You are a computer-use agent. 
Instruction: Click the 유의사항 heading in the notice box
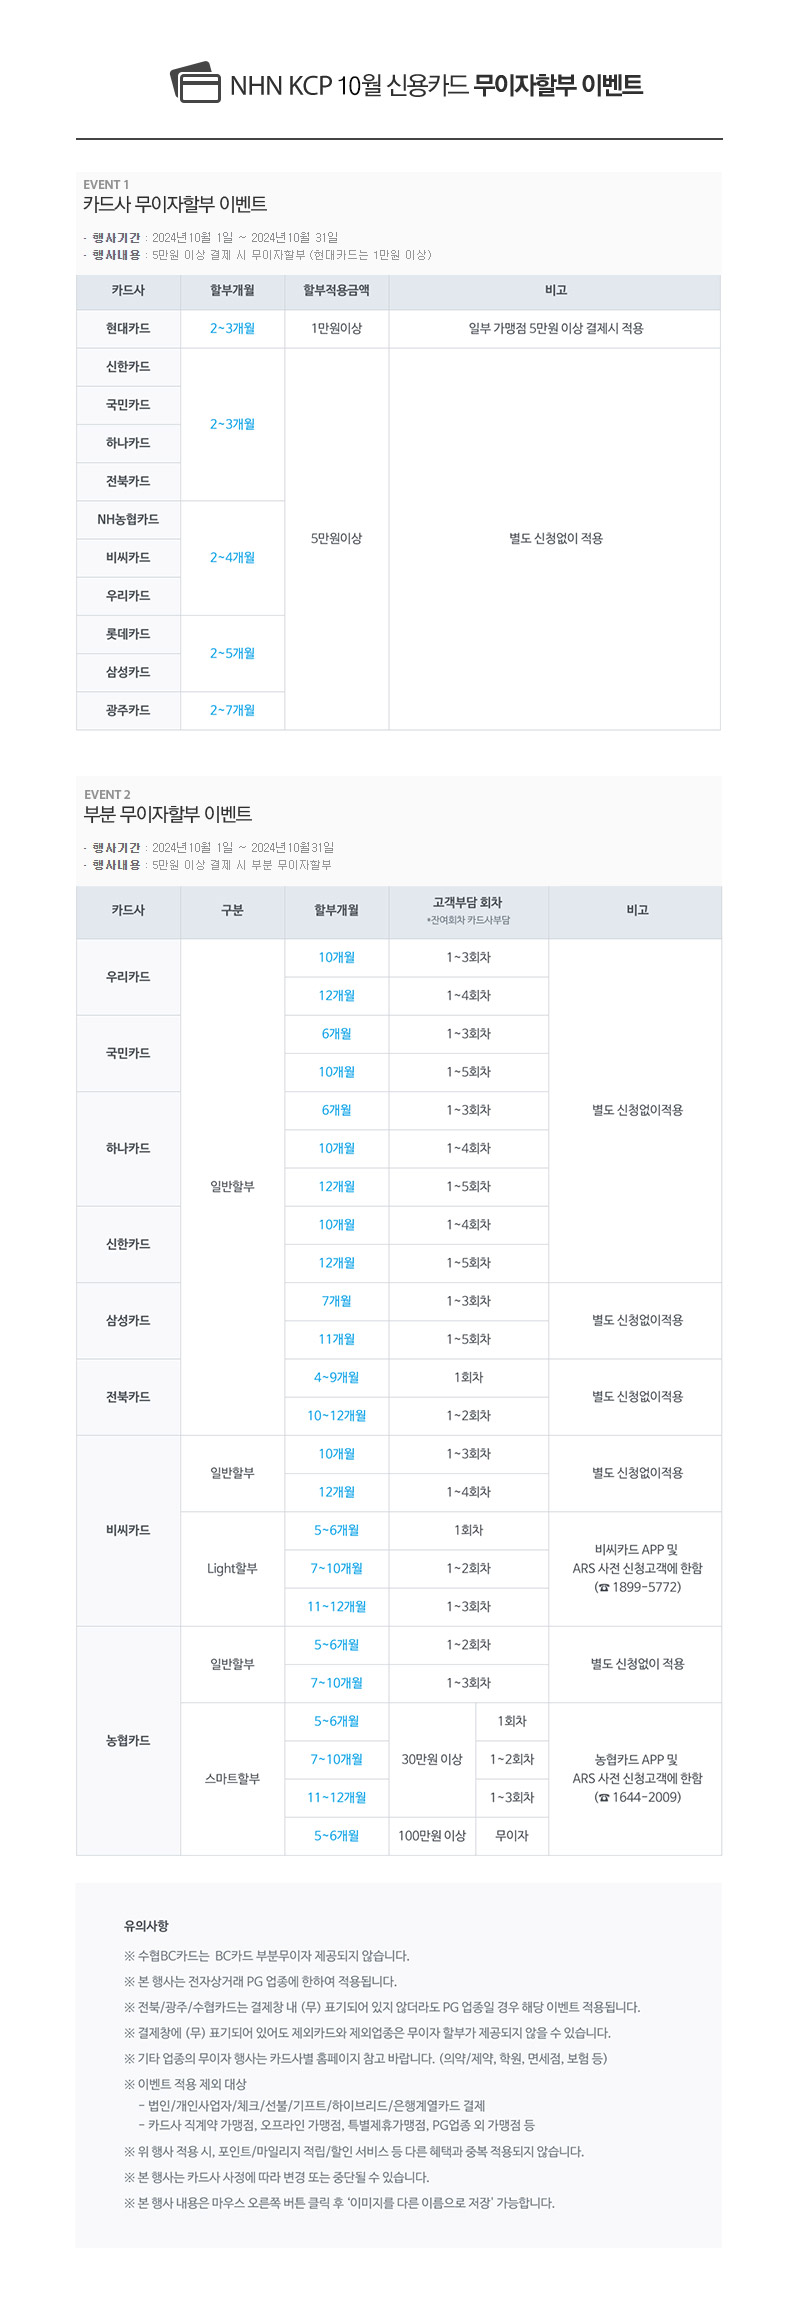146,1925
